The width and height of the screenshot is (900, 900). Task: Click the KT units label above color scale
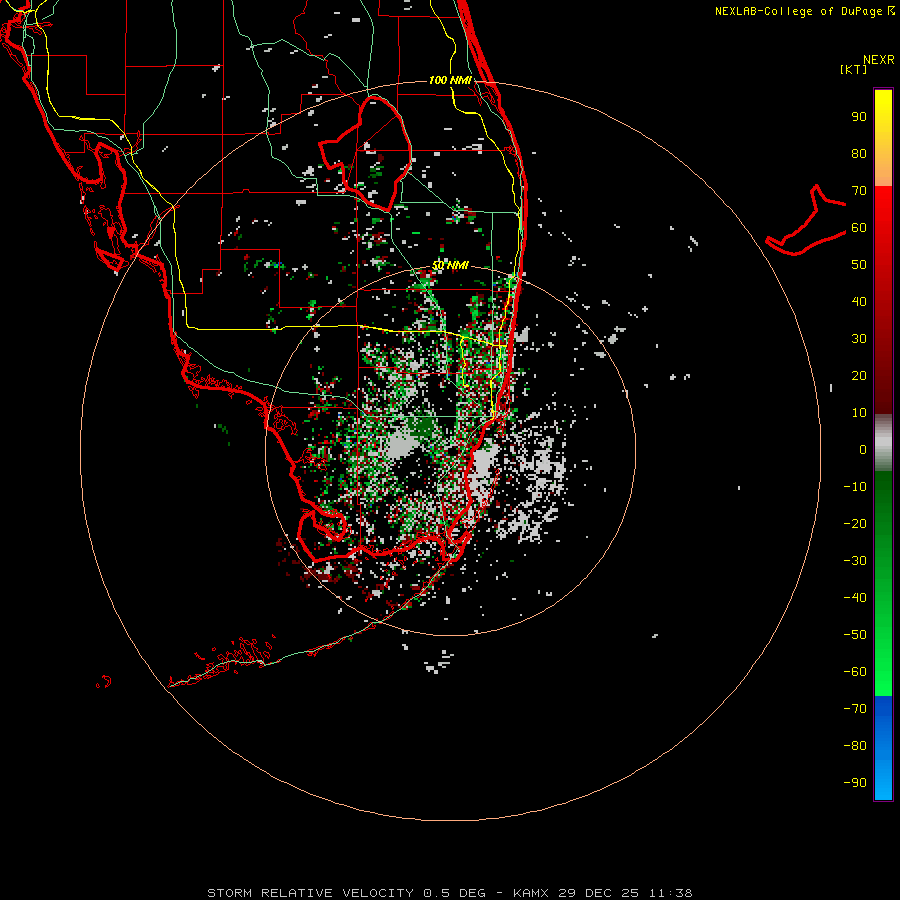(854, 69)
